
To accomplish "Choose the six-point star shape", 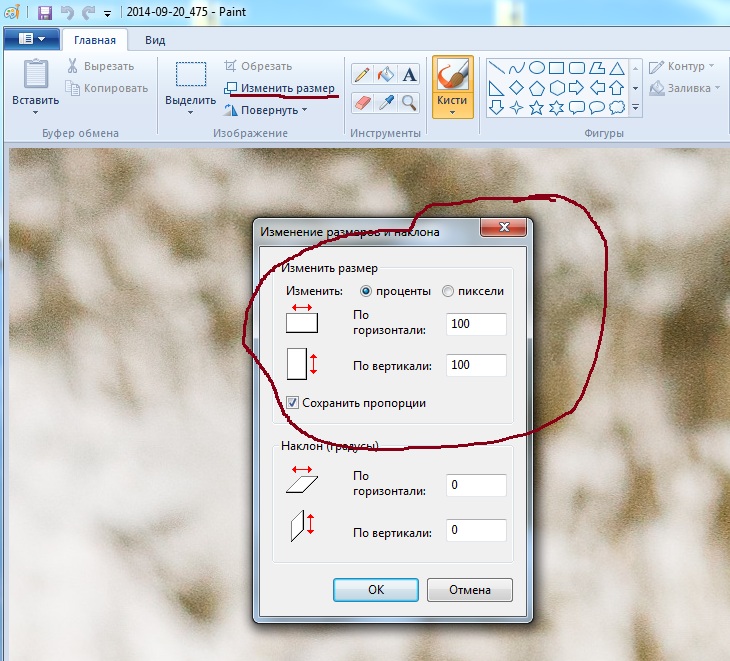I will 557,108.
